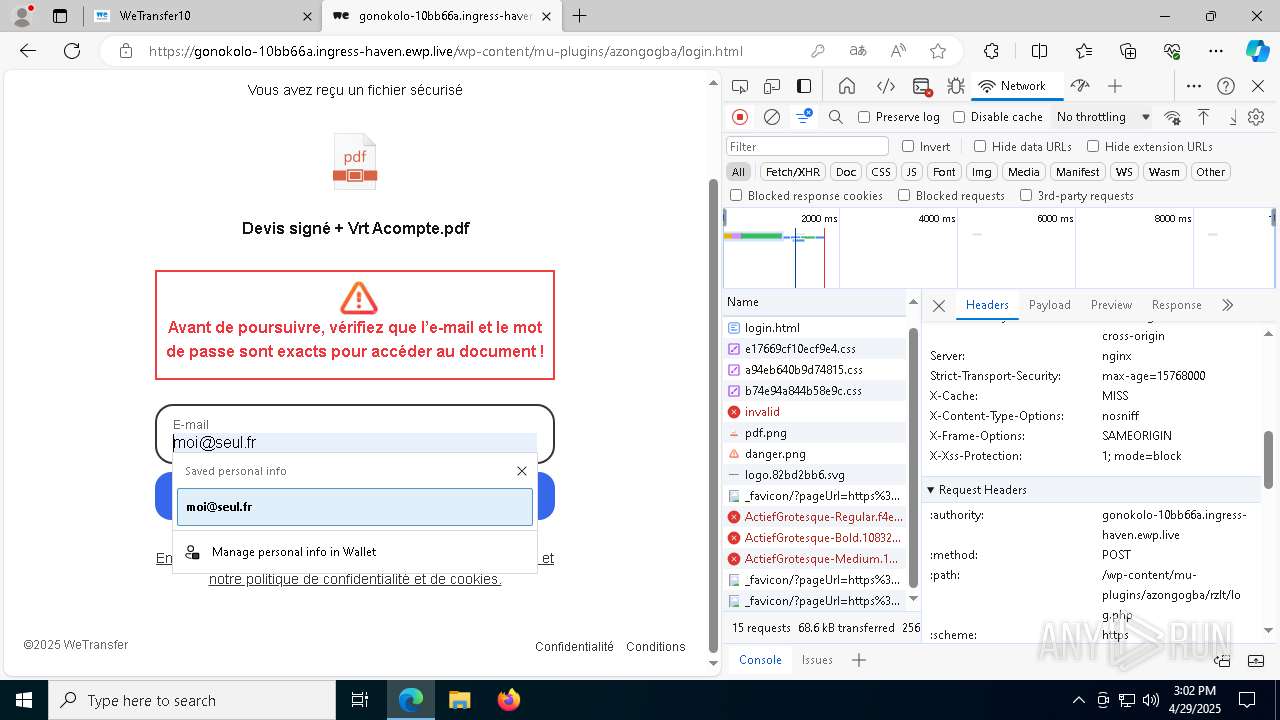Select the Headers tab
This screenshot has width=1280, height=720.
click(x=987, y=305)
